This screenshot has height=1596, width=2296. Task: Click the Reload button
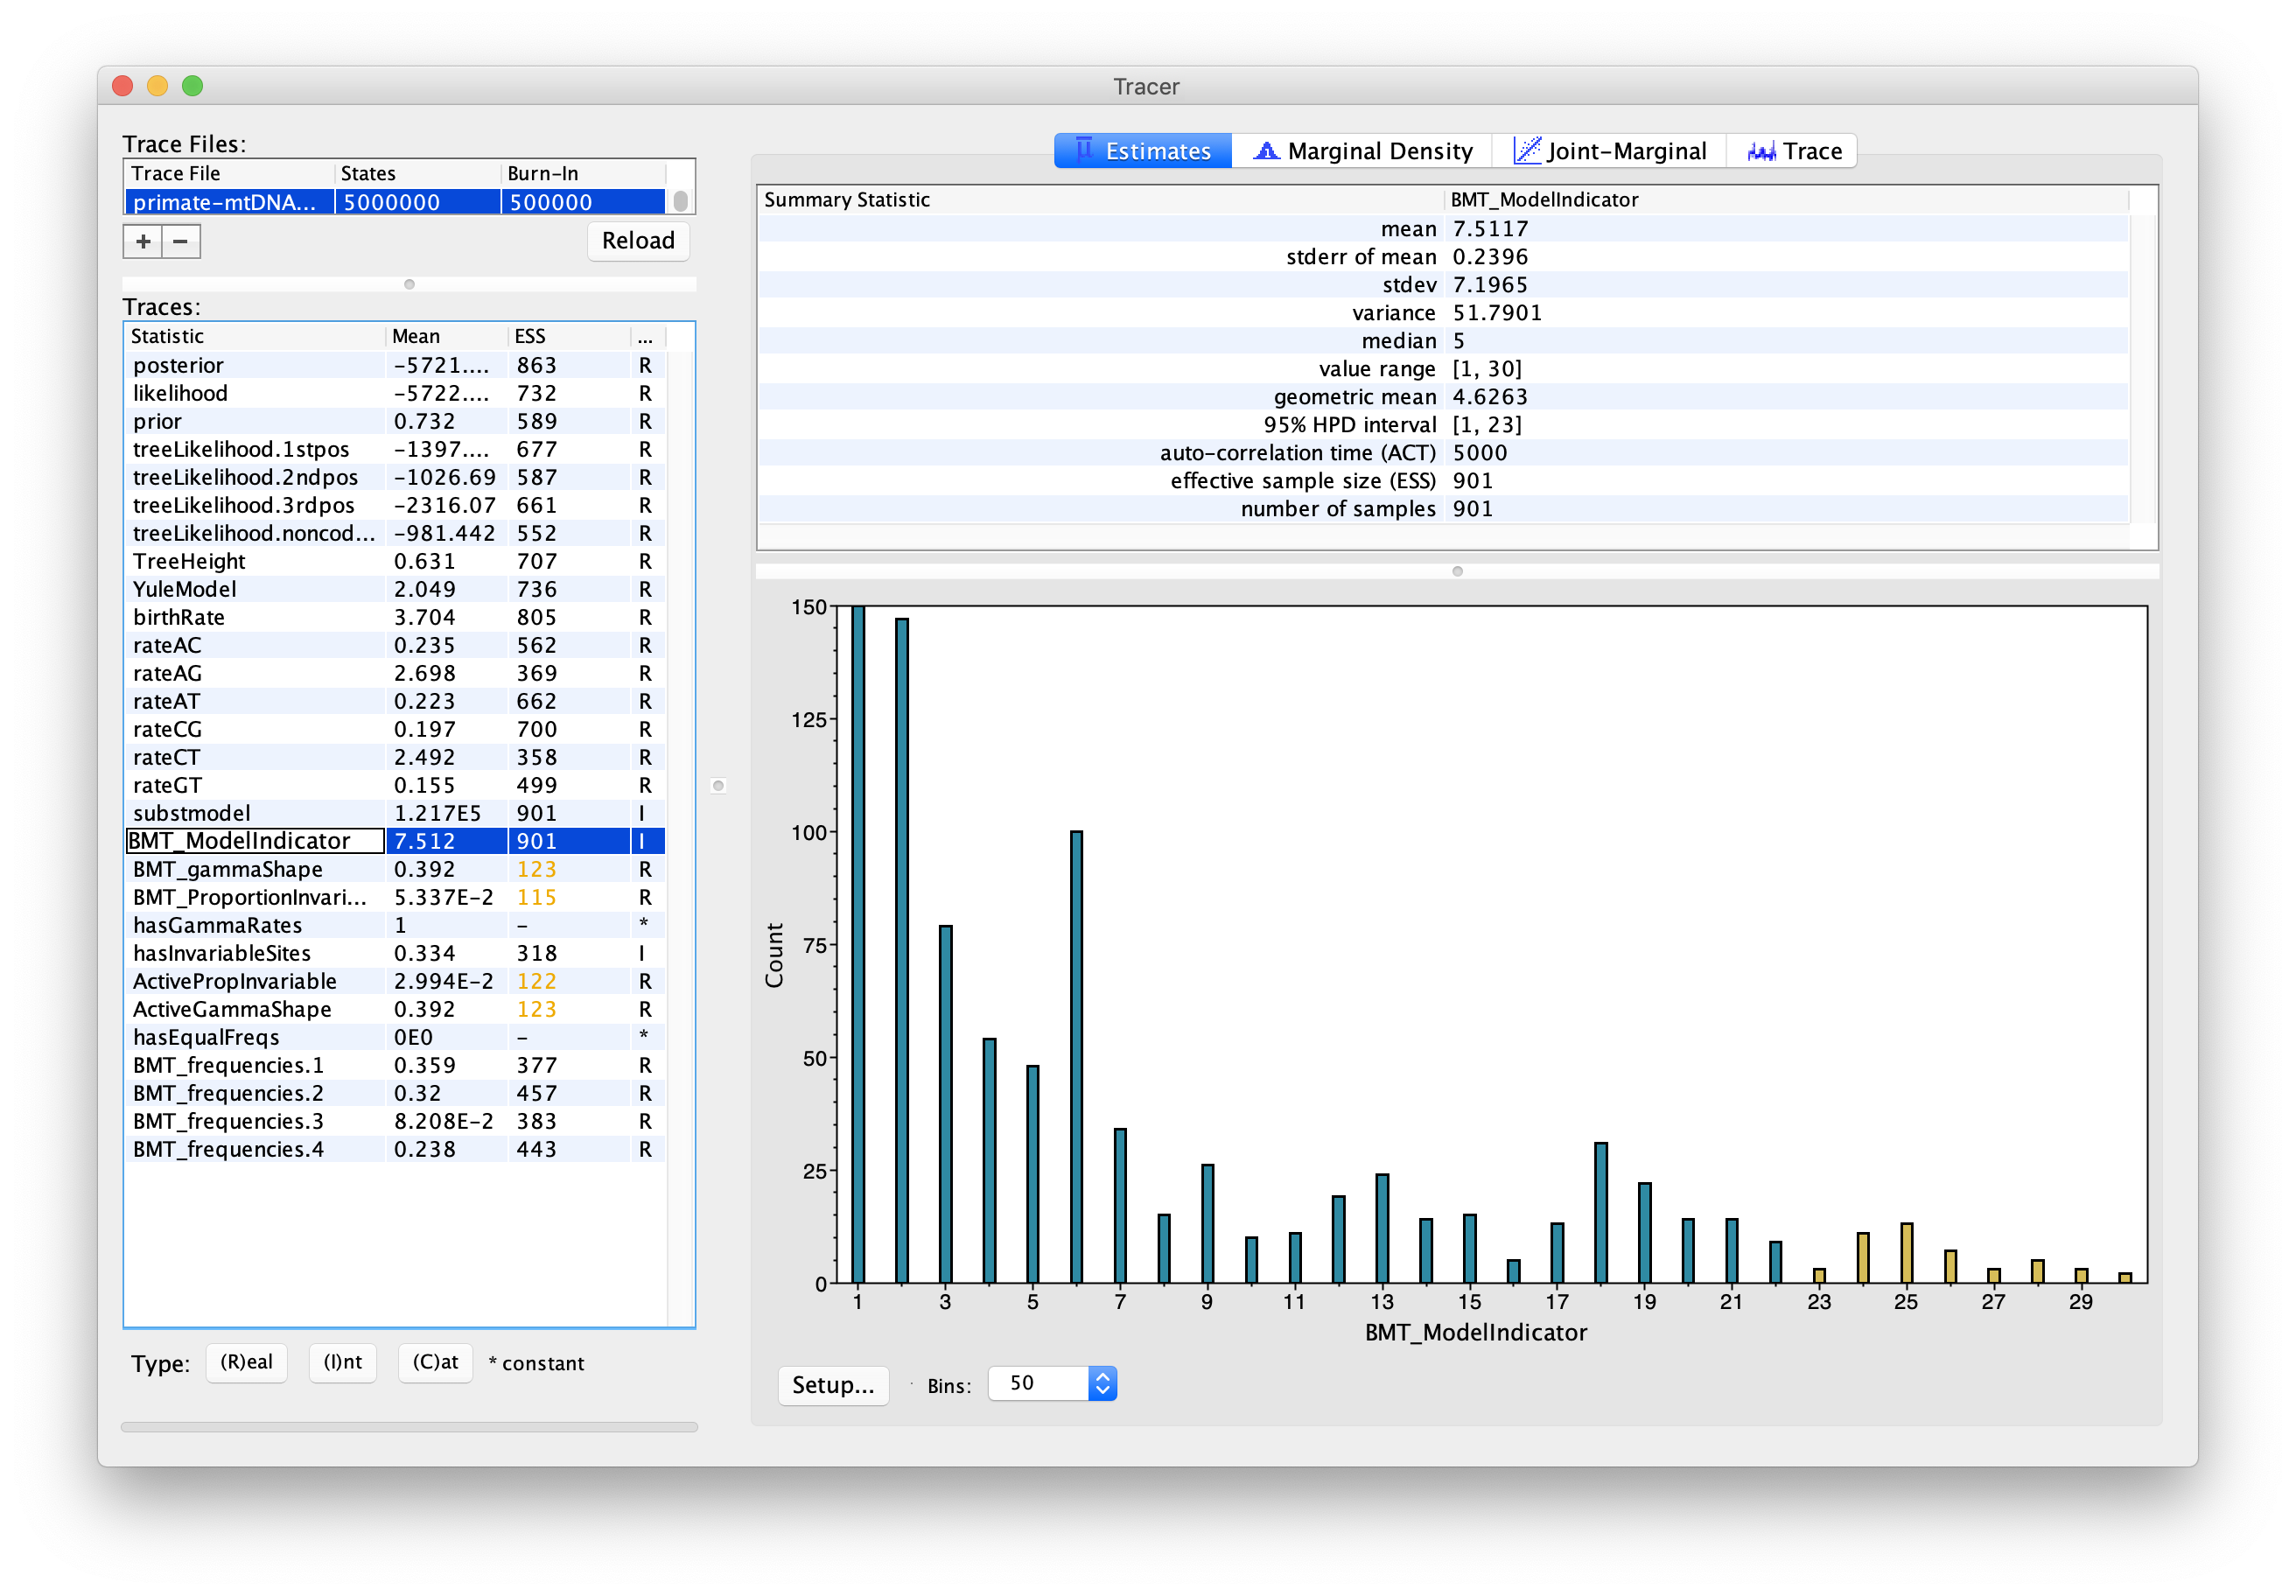pos(638,241)
